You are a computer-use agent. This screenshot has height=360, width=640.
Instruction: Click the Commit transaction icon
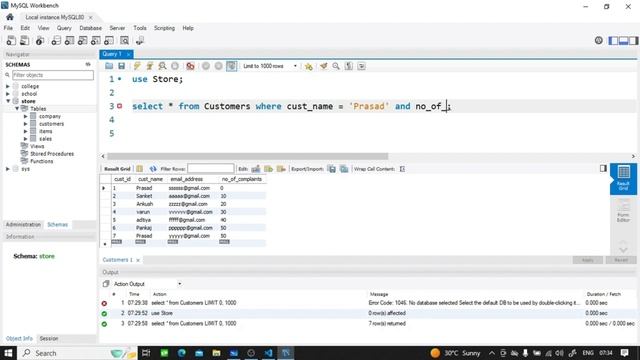(x=206, y=66)
